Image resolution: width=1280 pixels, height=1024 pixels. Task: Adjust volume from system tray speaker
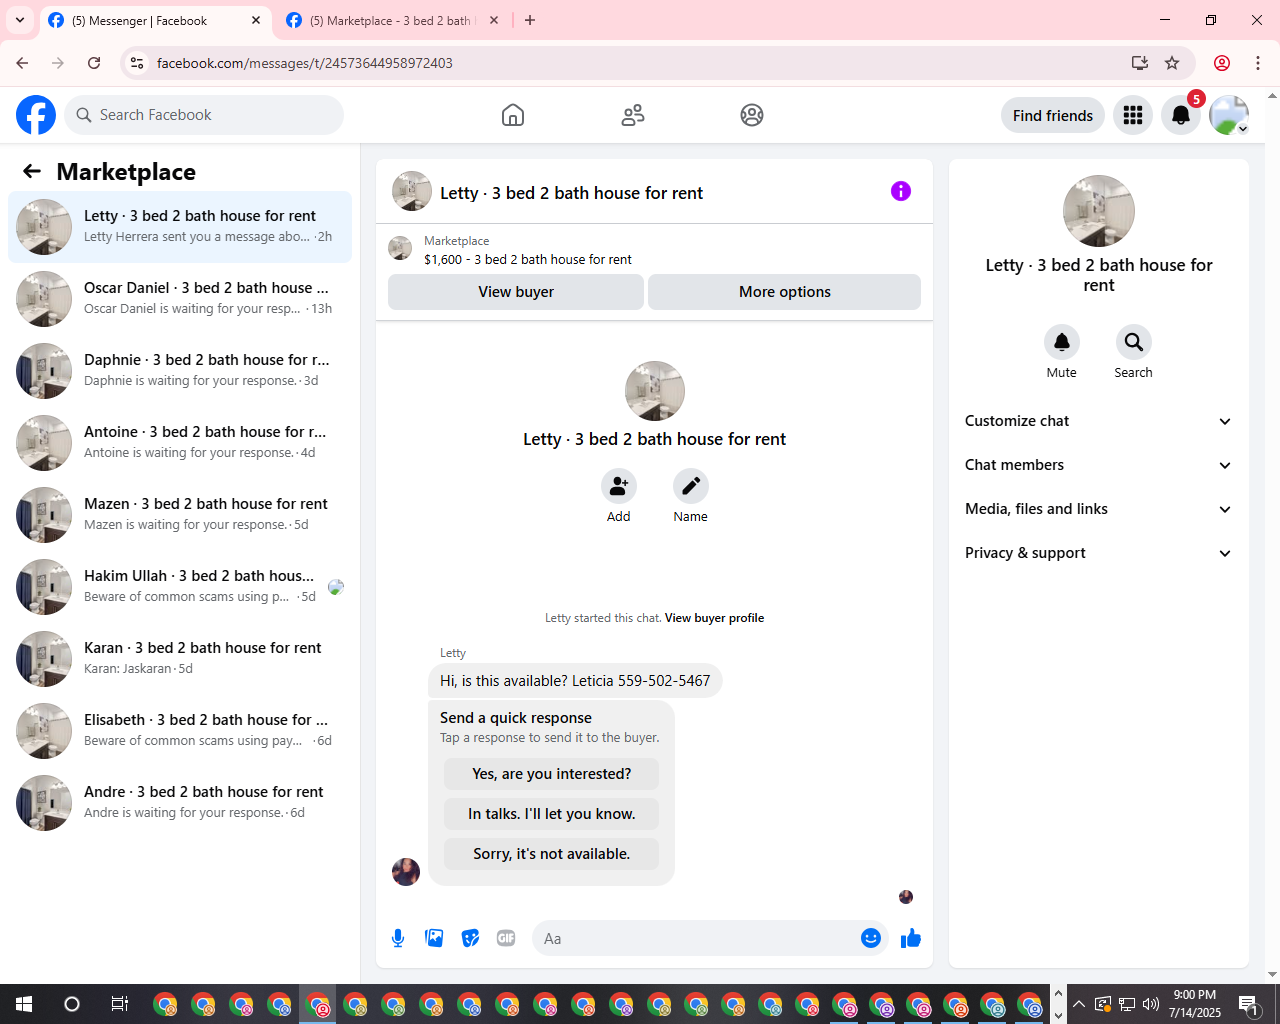click(1151, 1004)
